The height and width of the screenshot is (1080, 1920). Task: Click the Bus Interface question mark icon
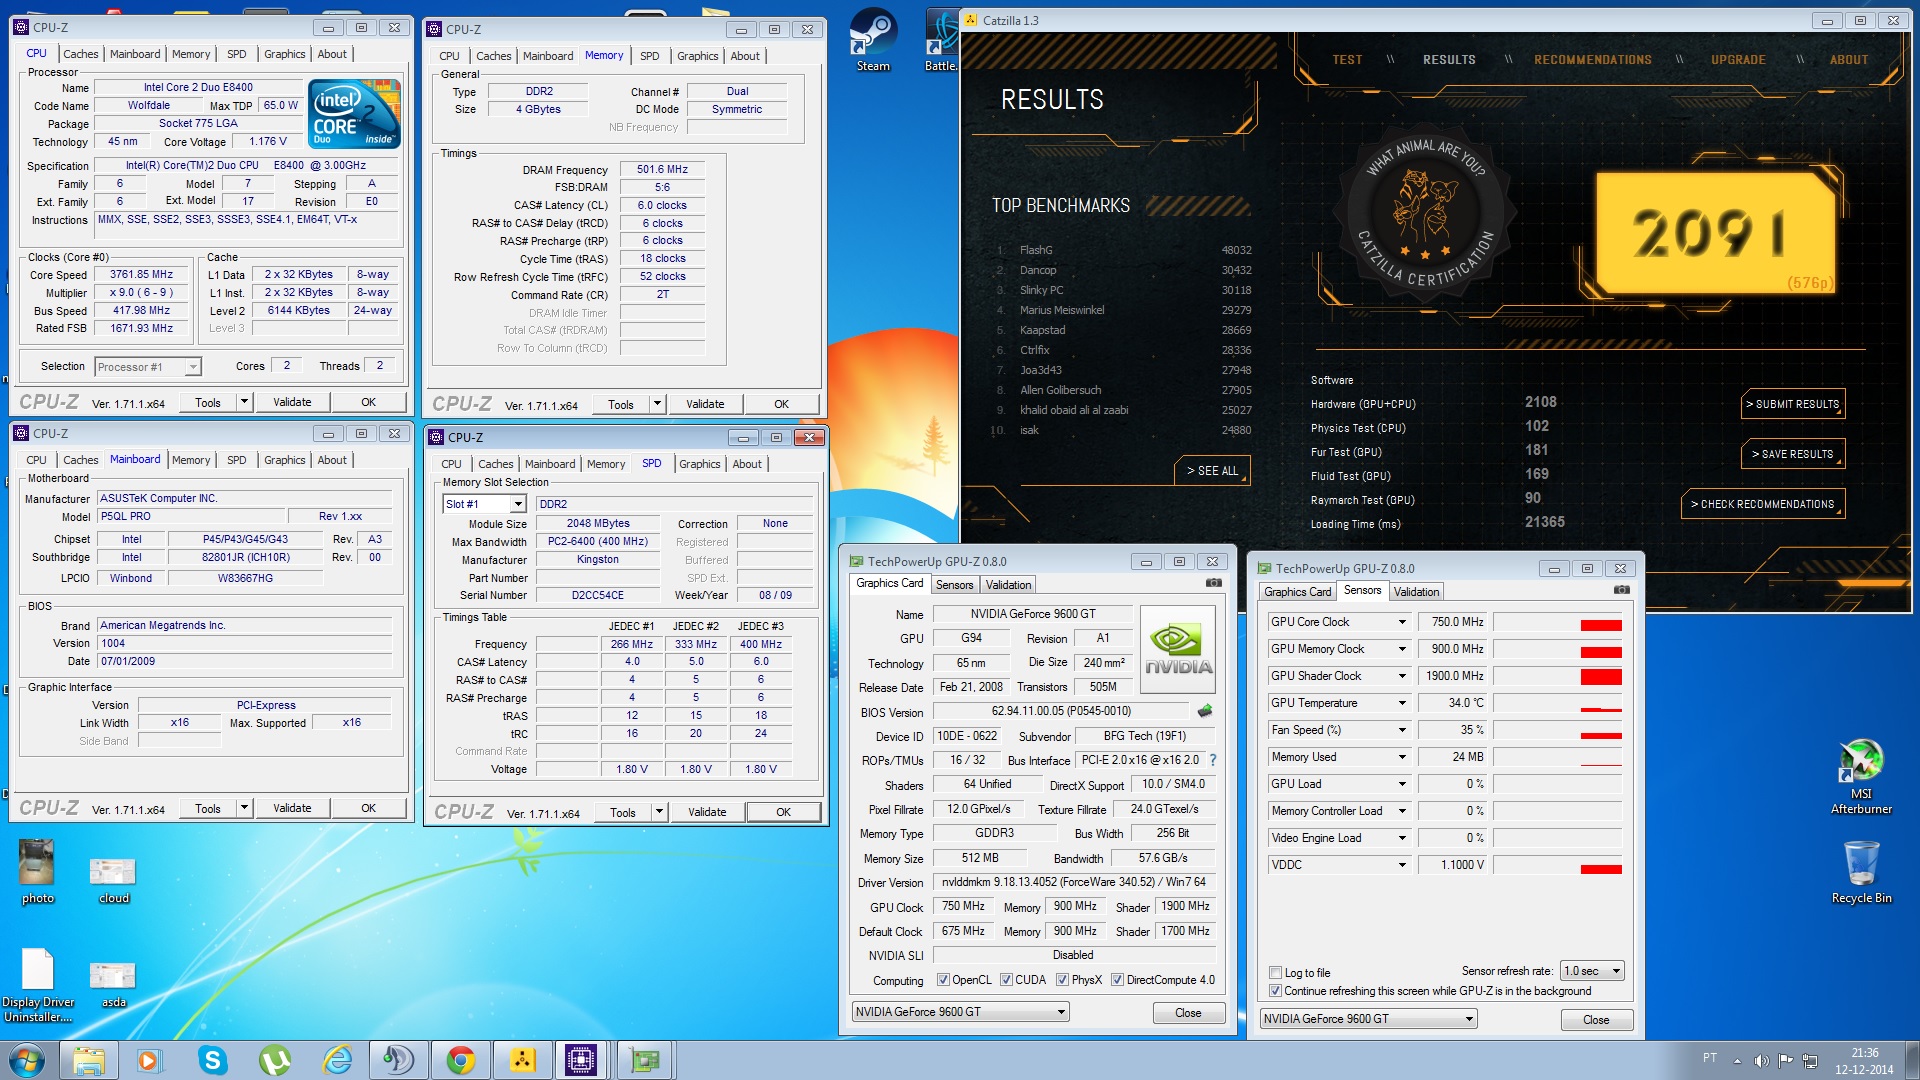coord(1213,760)
